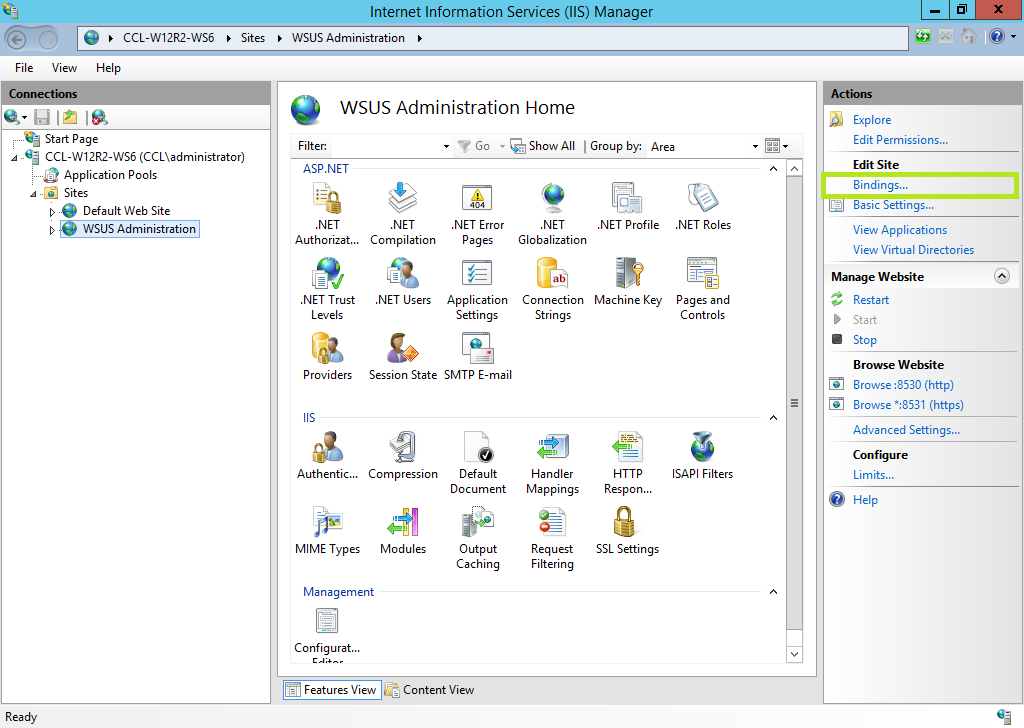This screenshot has height=728, width=1024.
Task: Open the Modules feature
Action: click(403, 531)
